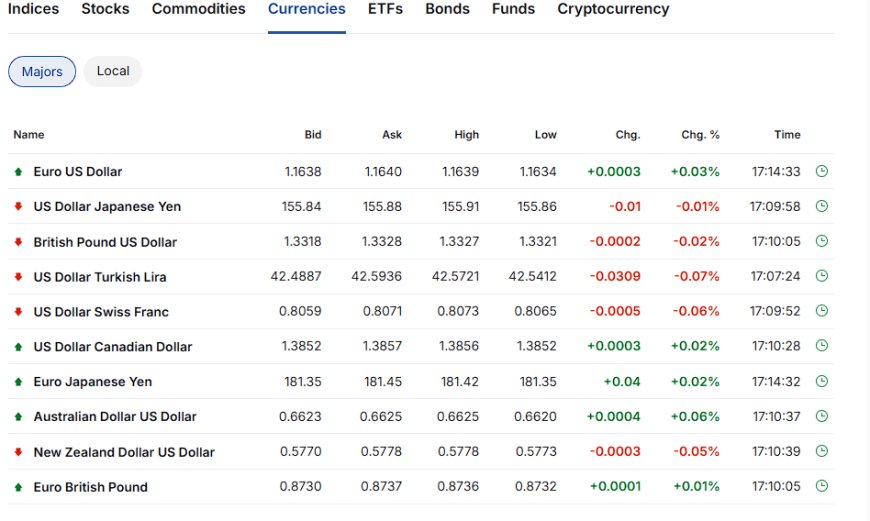Viewport: 870px width, 521px height.
Task: Select the Majors filter pill
Action: pyautogui.click(x=42, y=72)
